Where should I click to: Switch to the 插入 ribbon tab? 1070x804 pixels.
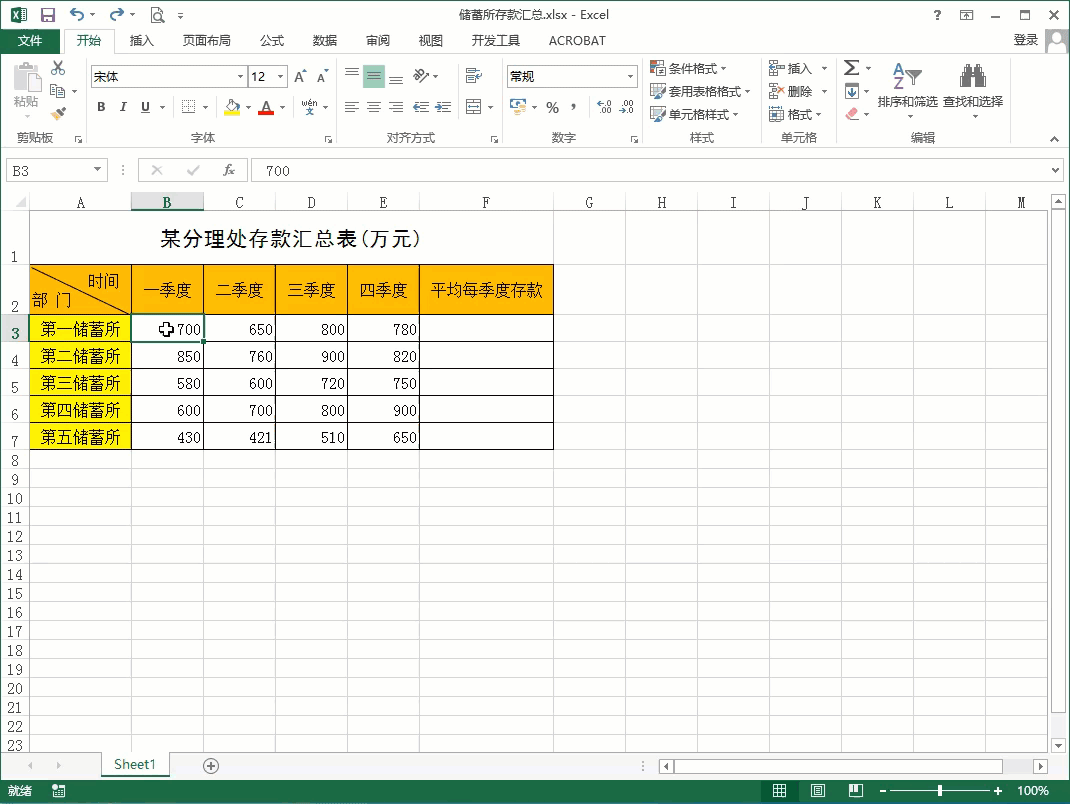click(142, 41)
